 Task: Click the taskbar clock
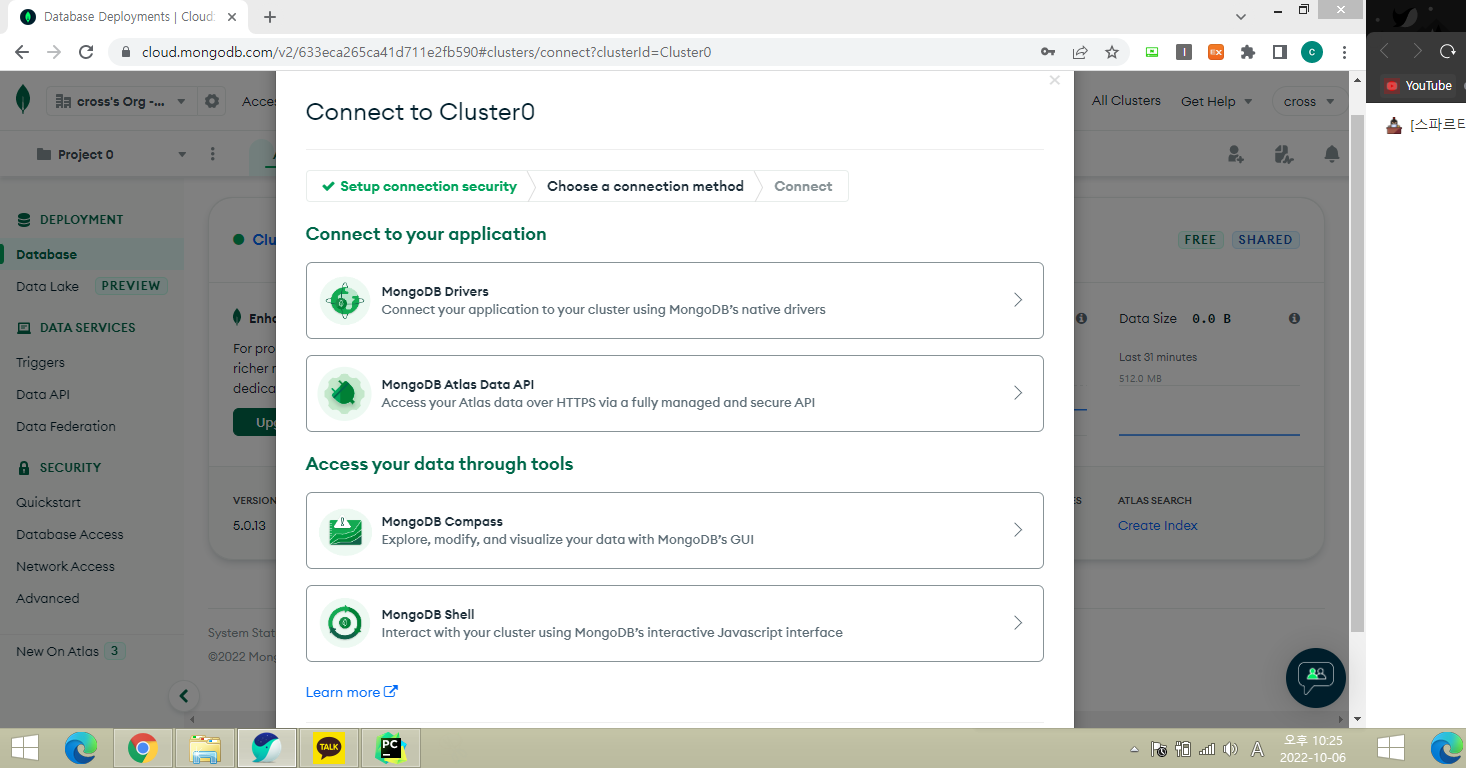[1312, 749]
